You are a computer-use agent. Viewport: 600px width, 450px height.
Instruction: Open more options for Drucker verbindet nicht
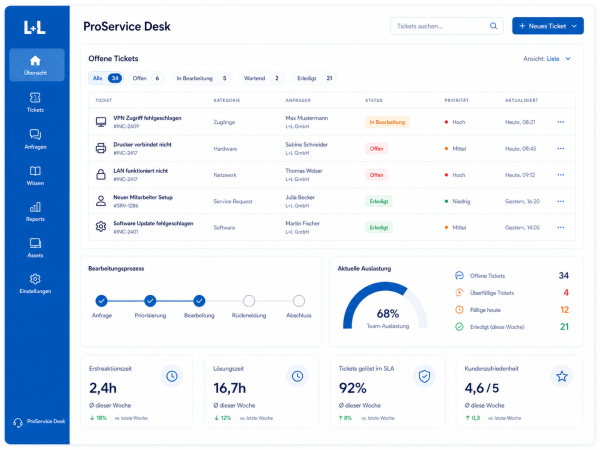pyautogui.click(x=561, y=148)
